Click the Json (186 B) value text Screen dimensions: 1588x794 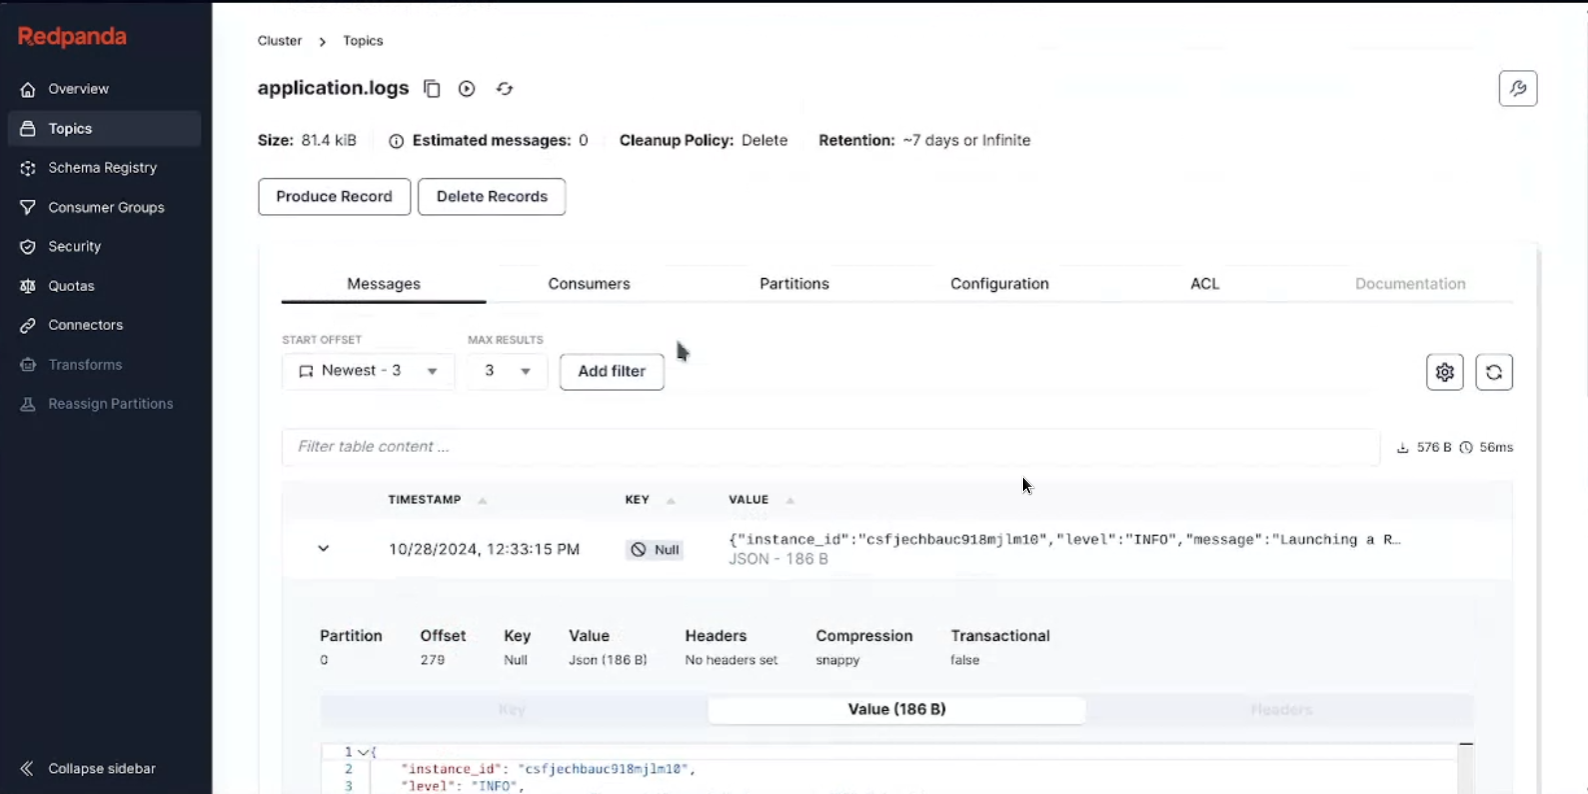(x=608, y=660)
